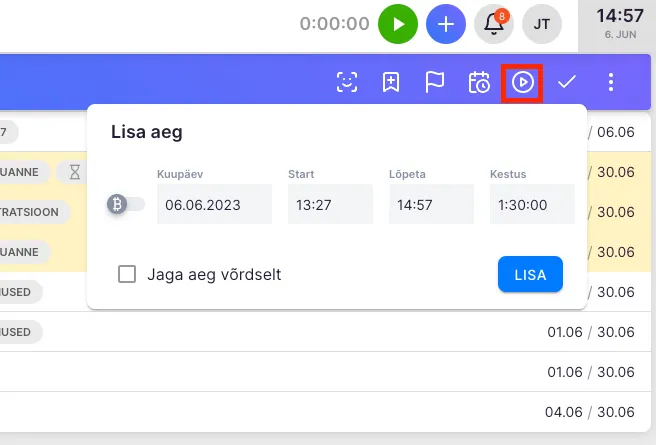Click the face scan icon in toolbar

pos(347,82)
